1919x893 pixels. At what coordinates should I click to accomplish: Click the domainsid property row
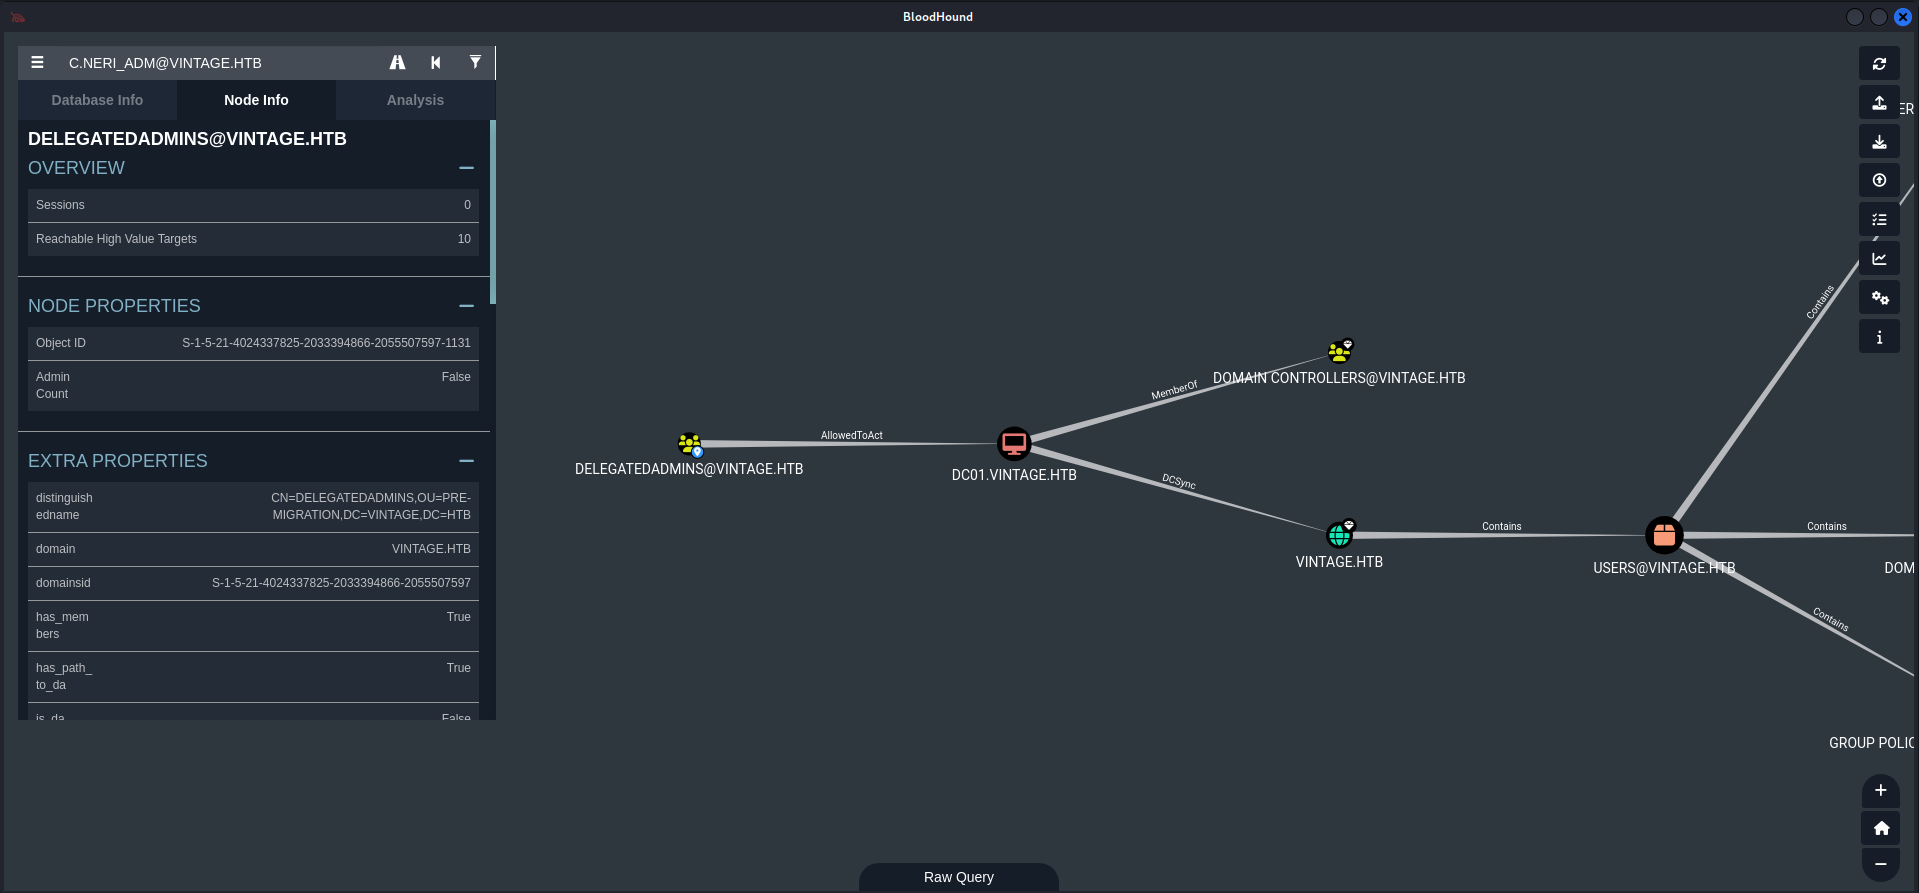[x=253, y=583]
